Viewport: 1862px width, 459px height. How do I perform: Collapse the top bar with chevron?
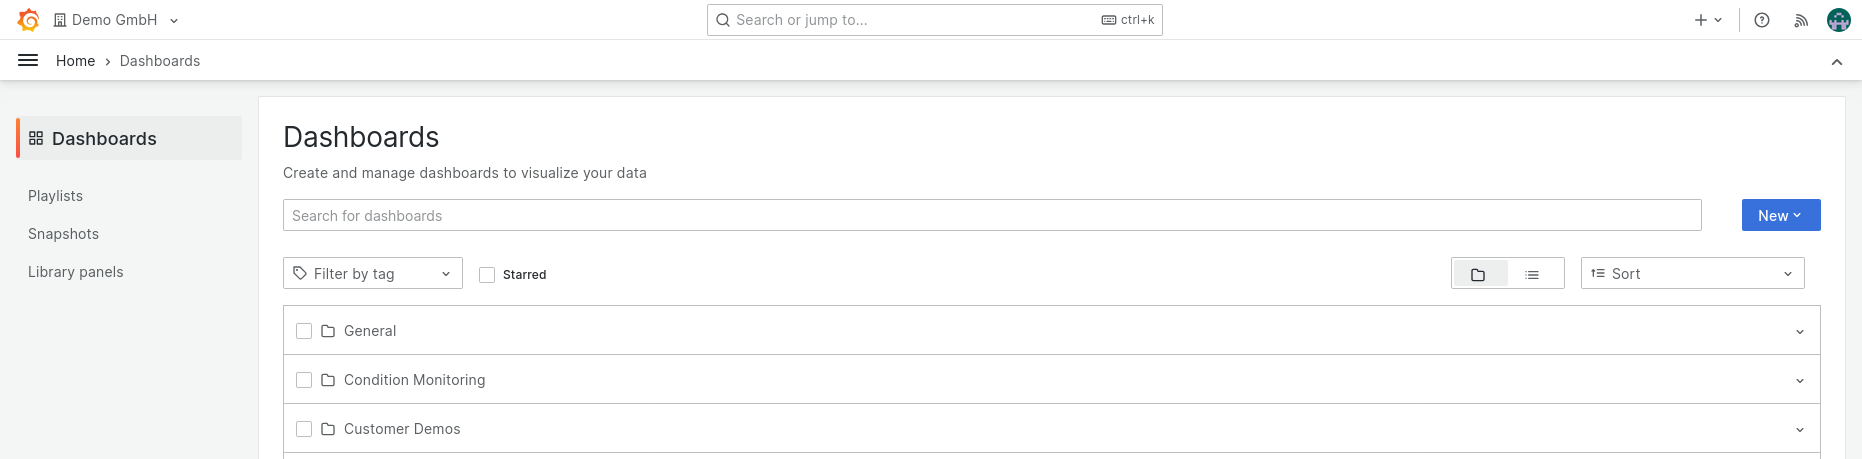point(1837,62)
